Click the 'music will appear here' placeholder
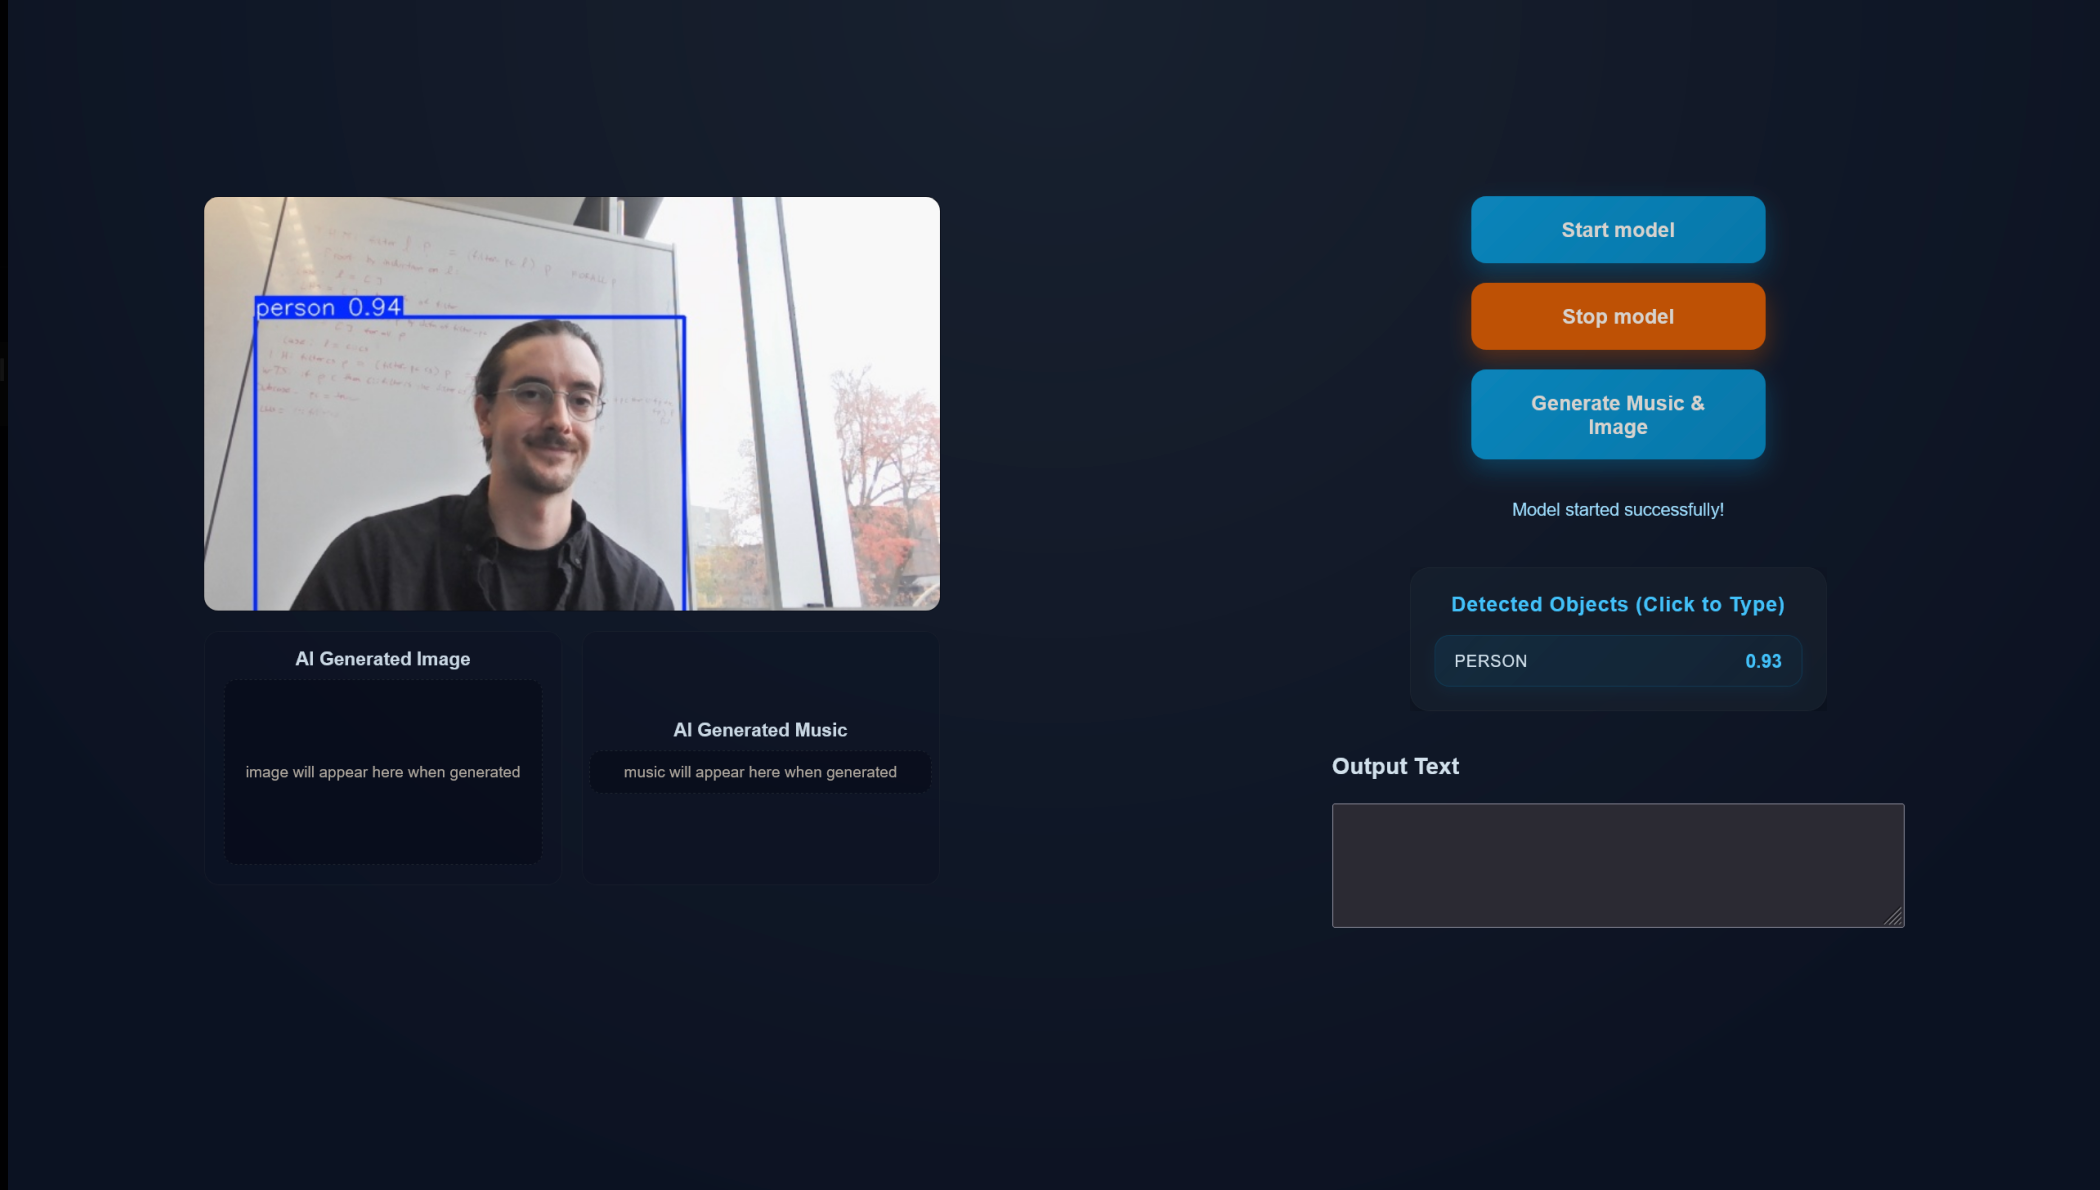2100x1190 pixels. pos(760,772)
